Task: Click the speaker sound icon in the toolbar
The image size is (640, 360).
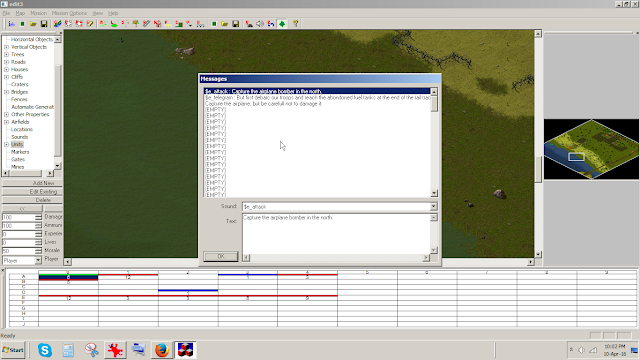Action: tap(260, 24)
